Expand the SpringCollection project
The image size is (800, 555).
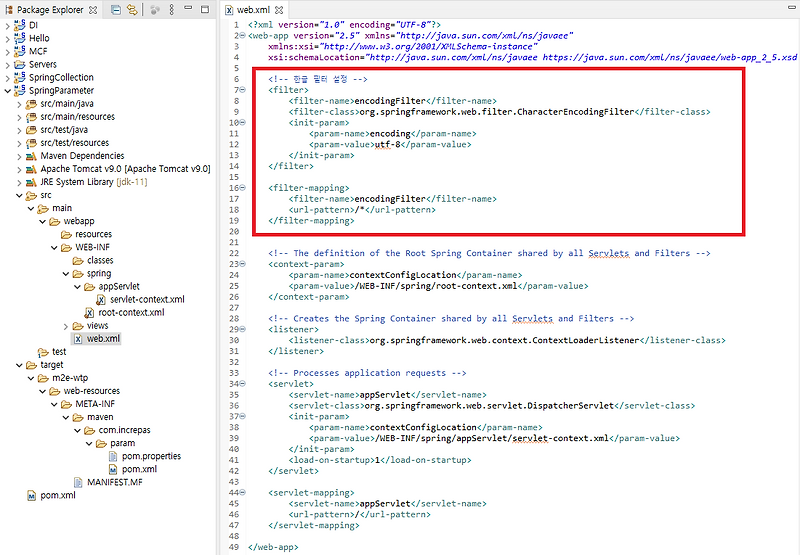tap(7, 78)
